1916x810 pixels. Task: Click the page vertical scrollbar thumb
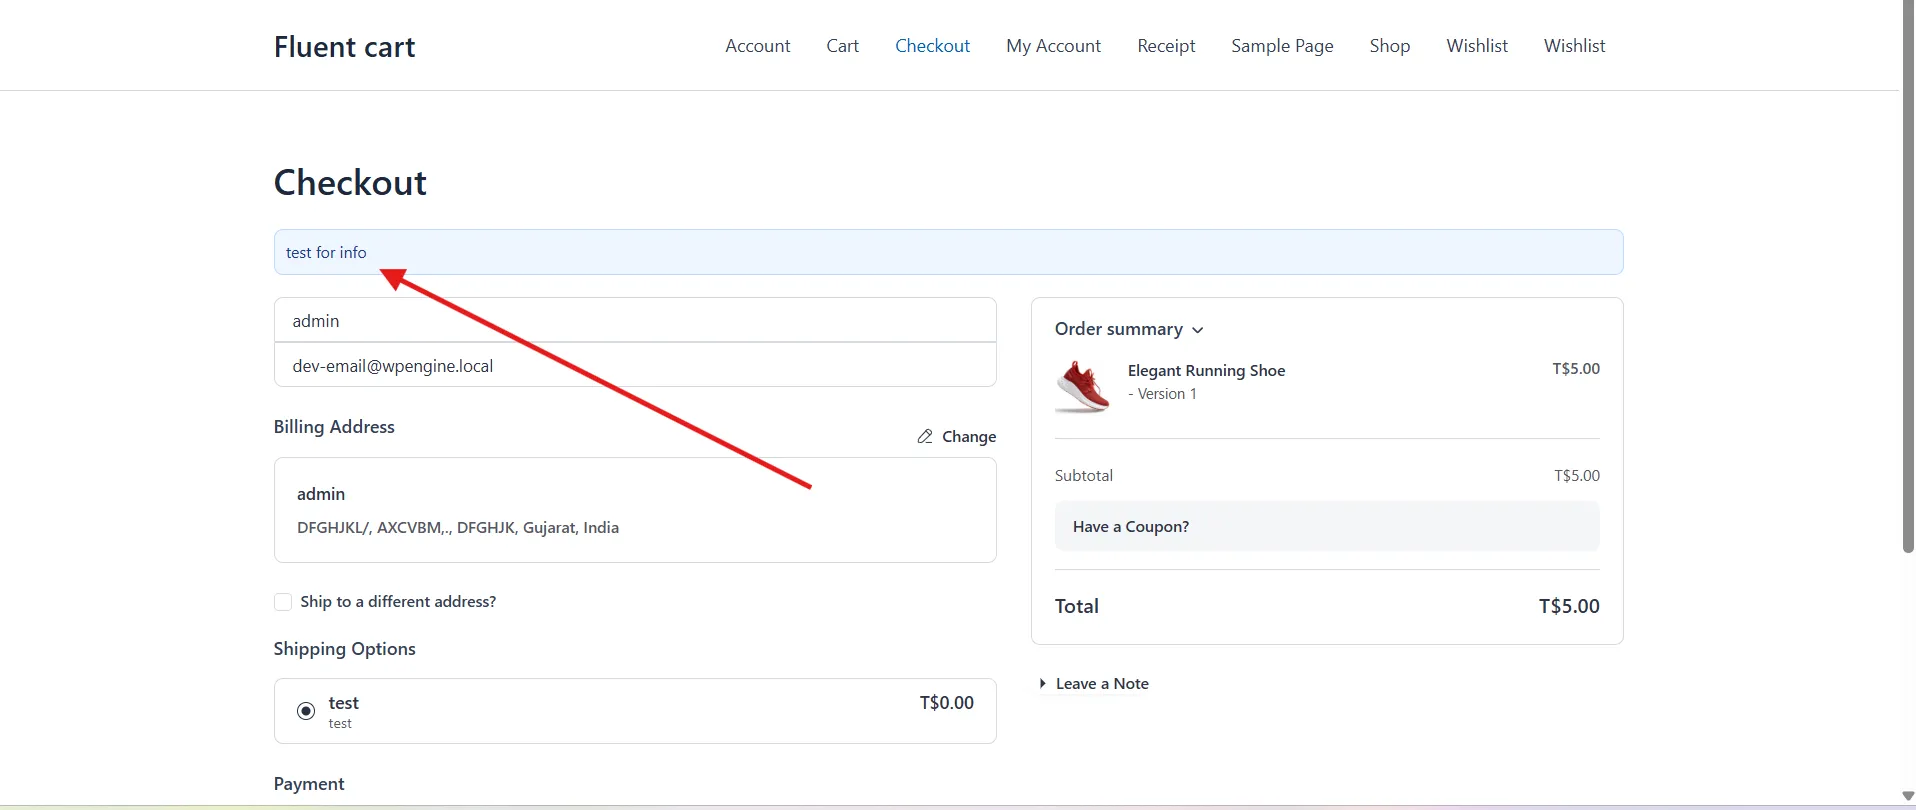[1907, 276]
